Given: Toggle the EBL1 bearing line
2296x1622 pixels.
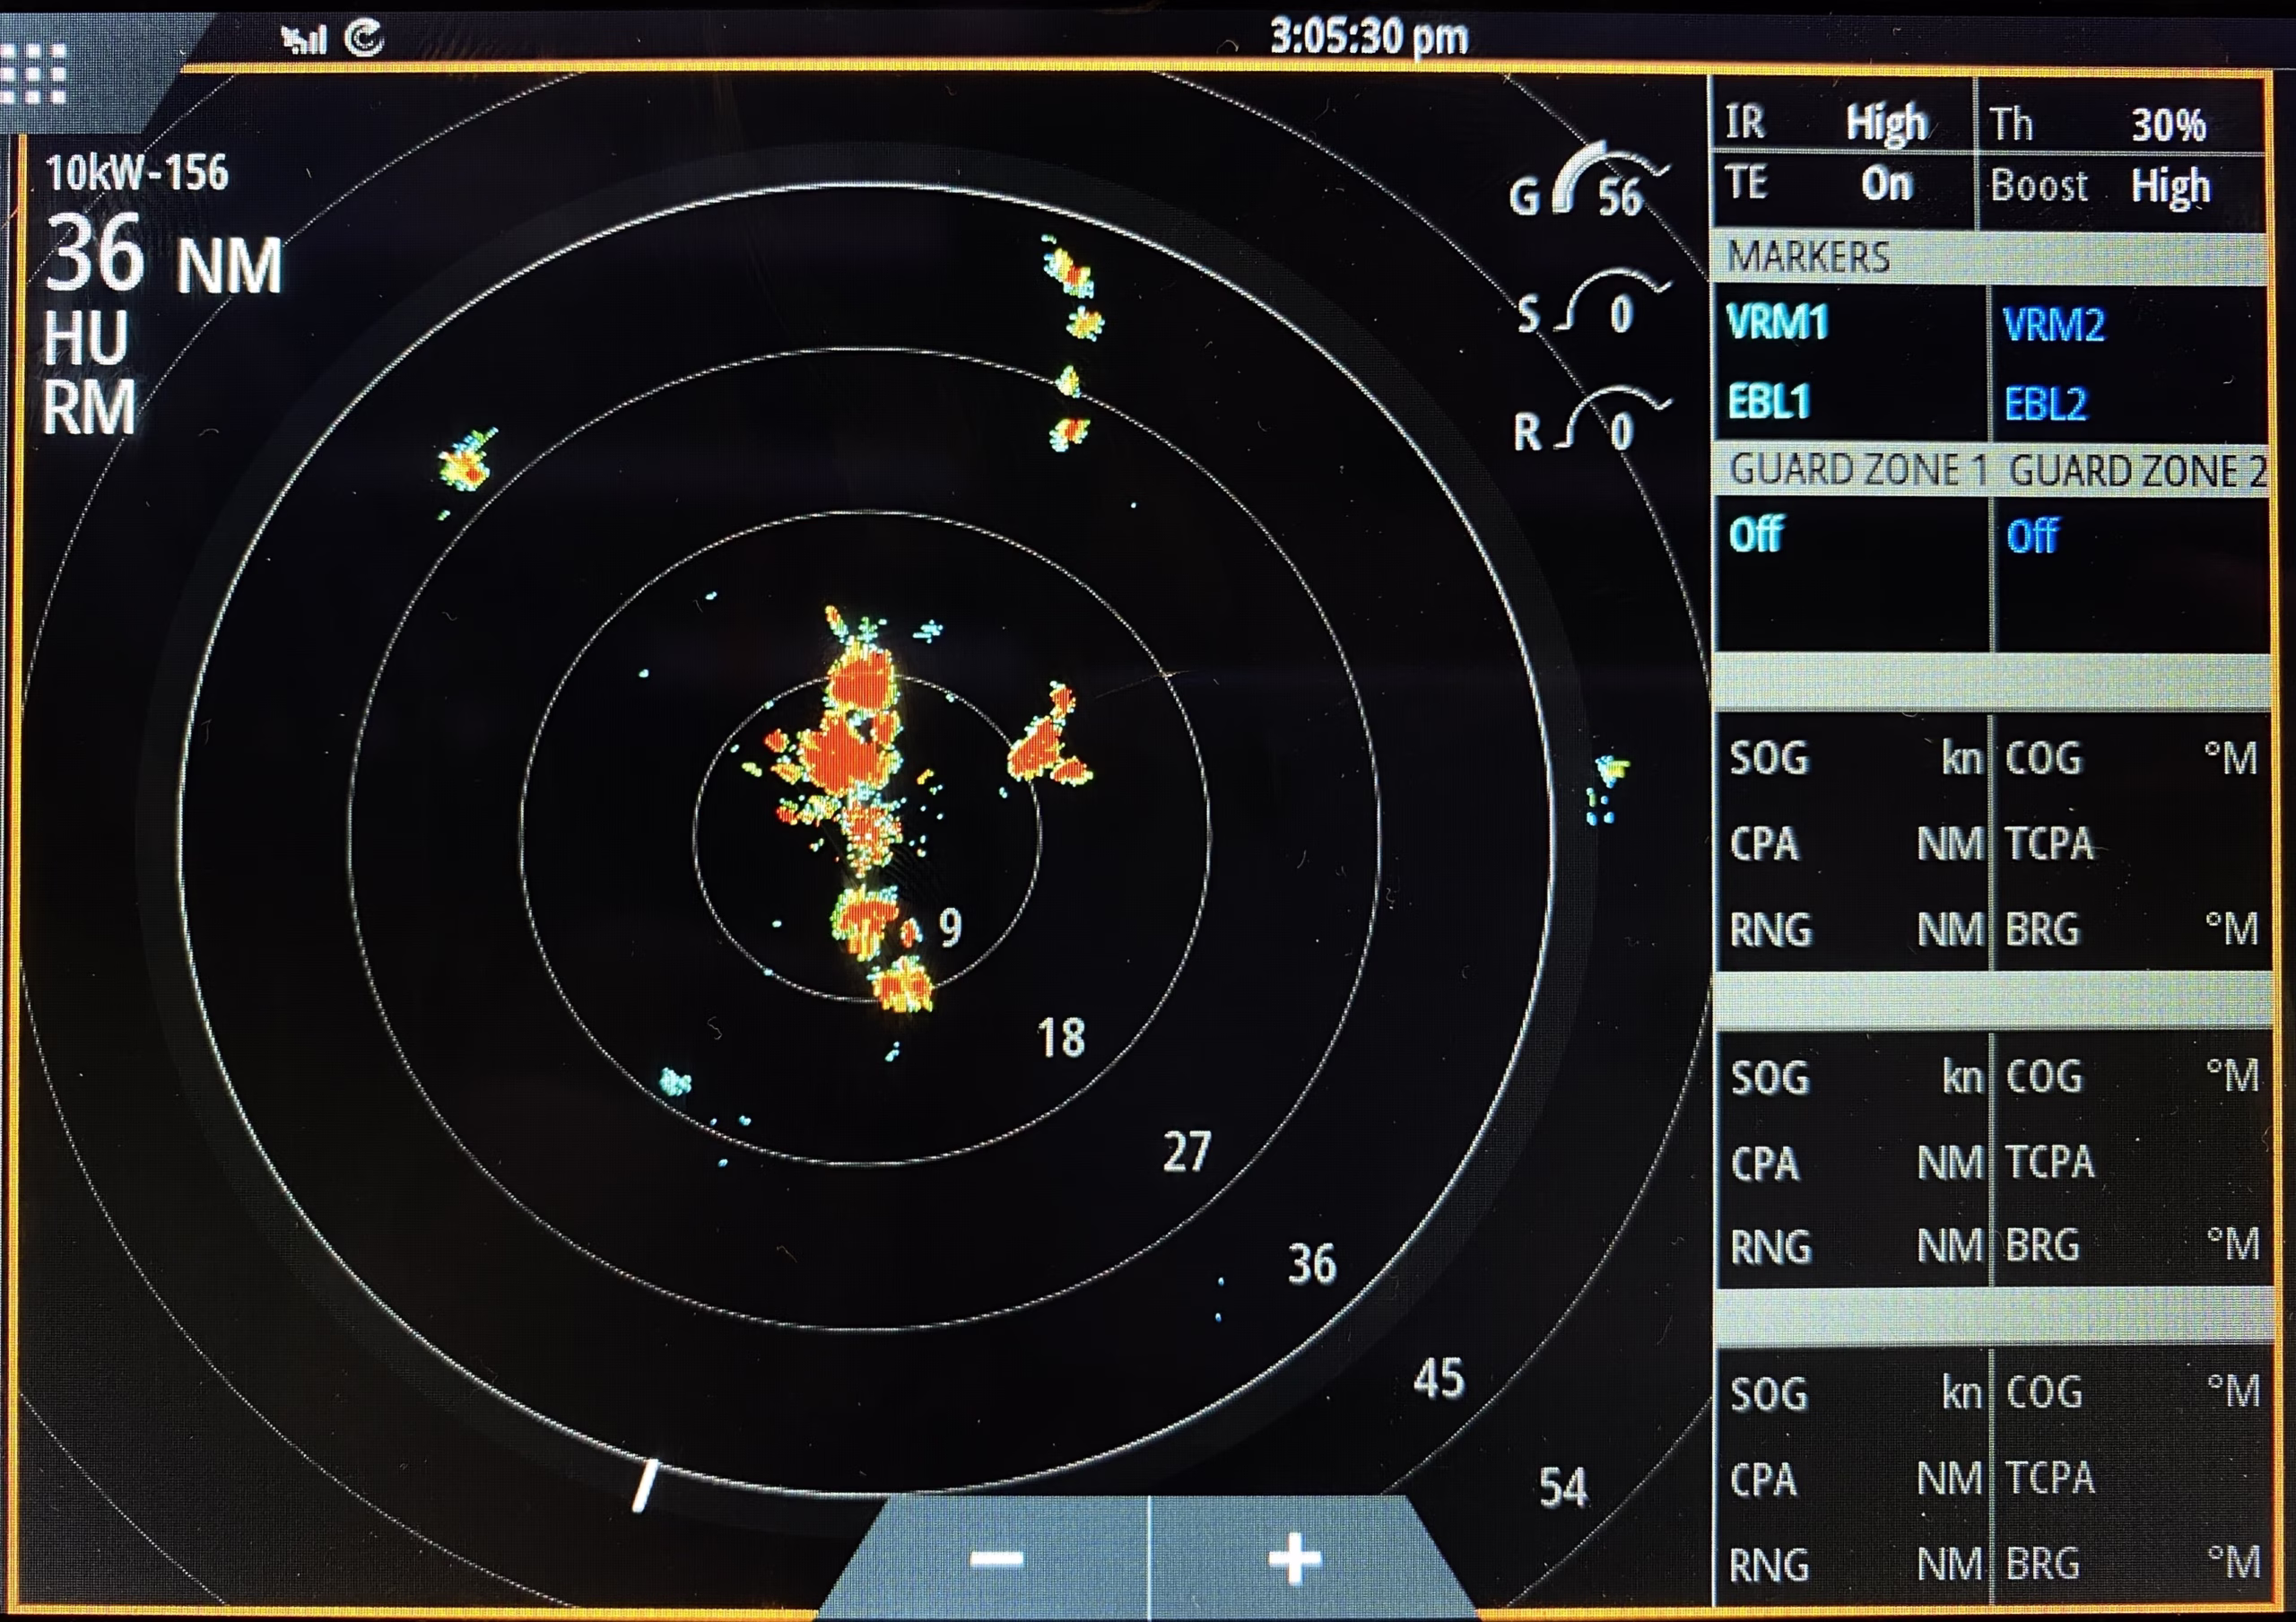Looking at the screenshot, I should click(1769, 402).
